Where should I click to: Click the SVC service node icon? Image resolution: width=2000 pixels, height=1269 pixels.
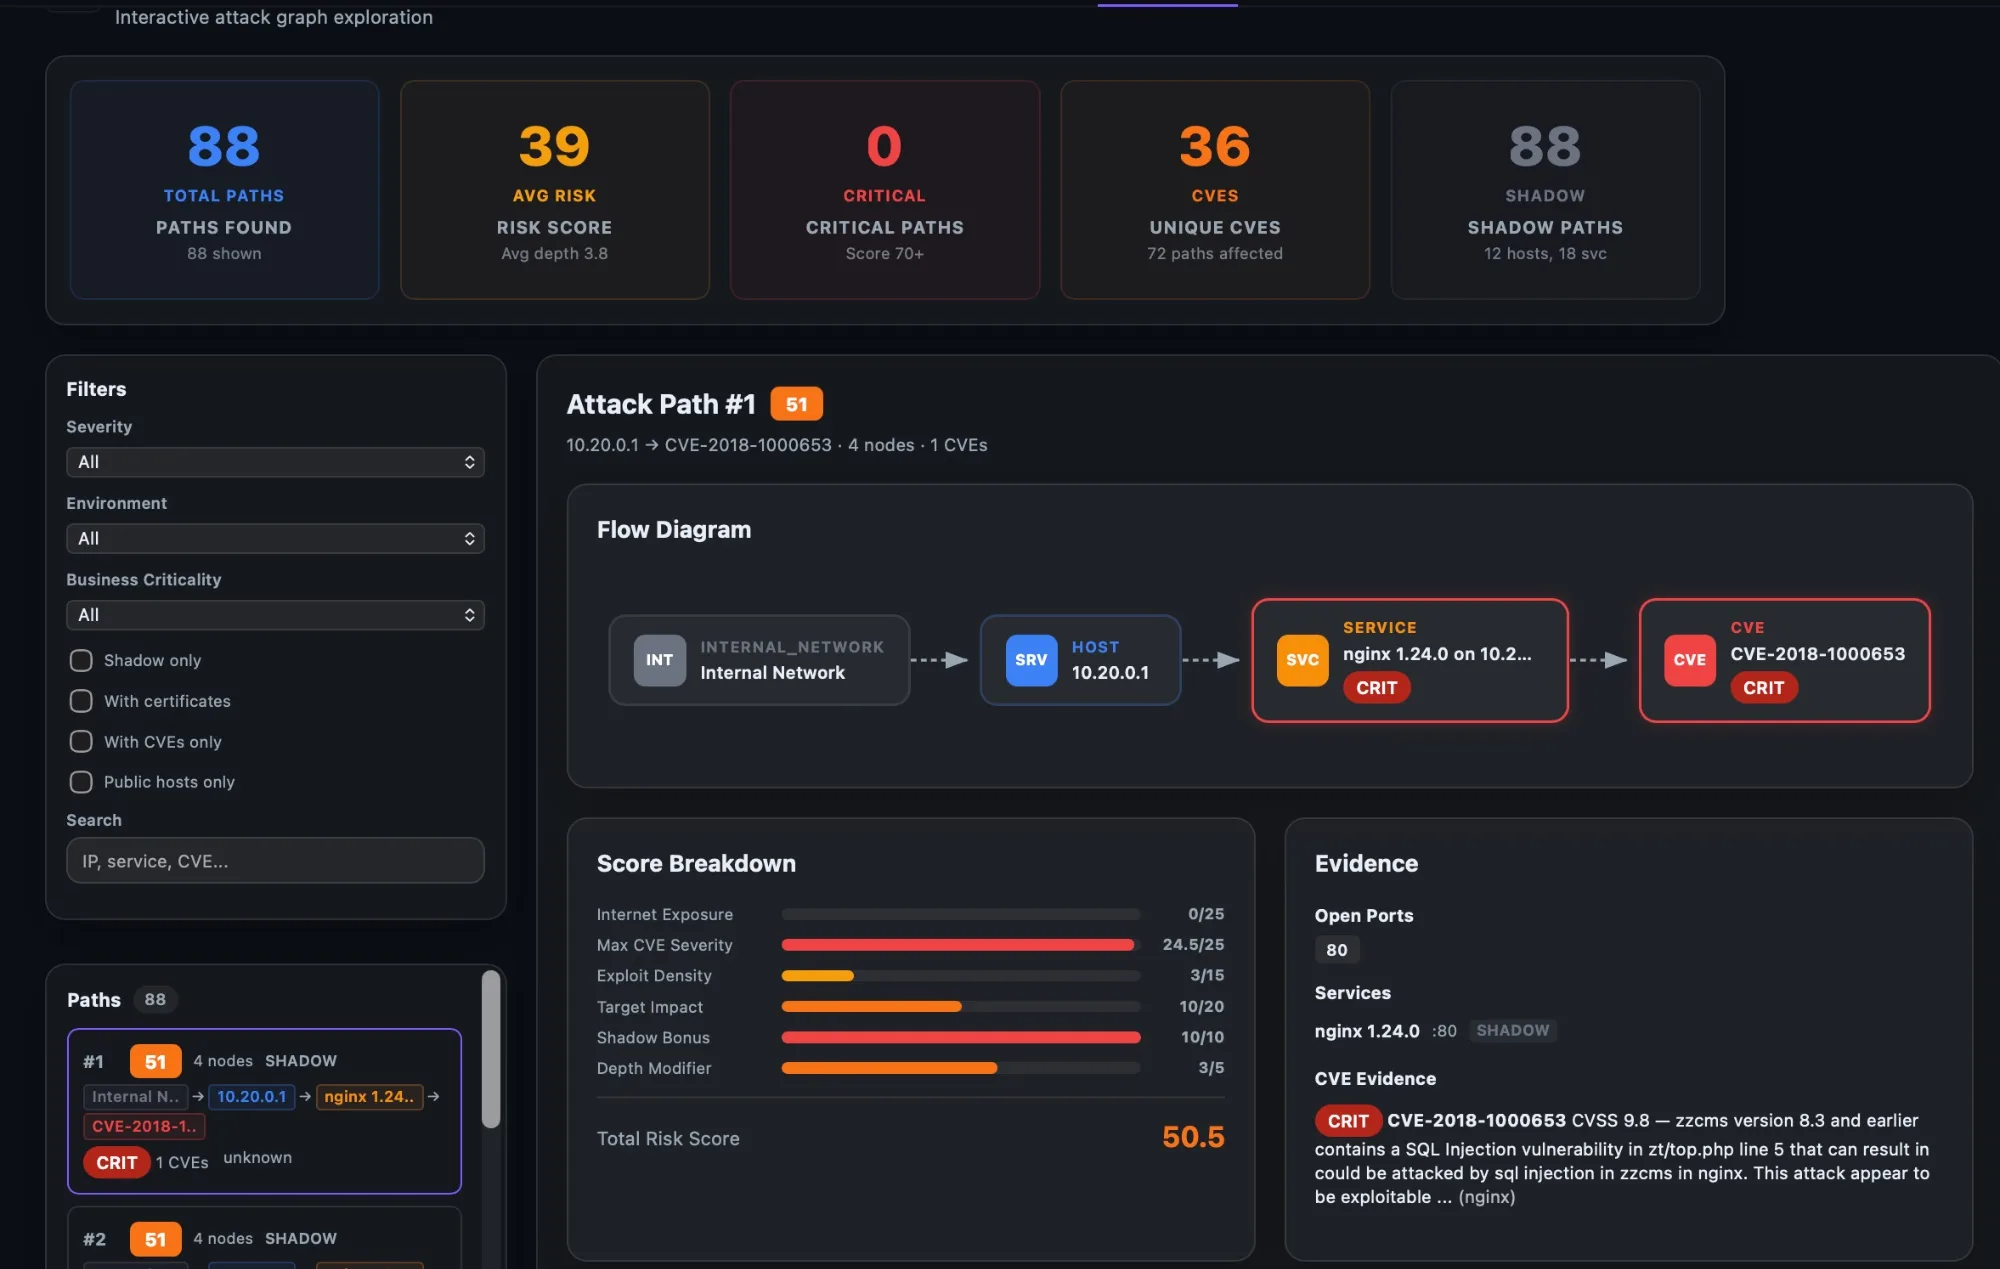[x=1302, y=660]
